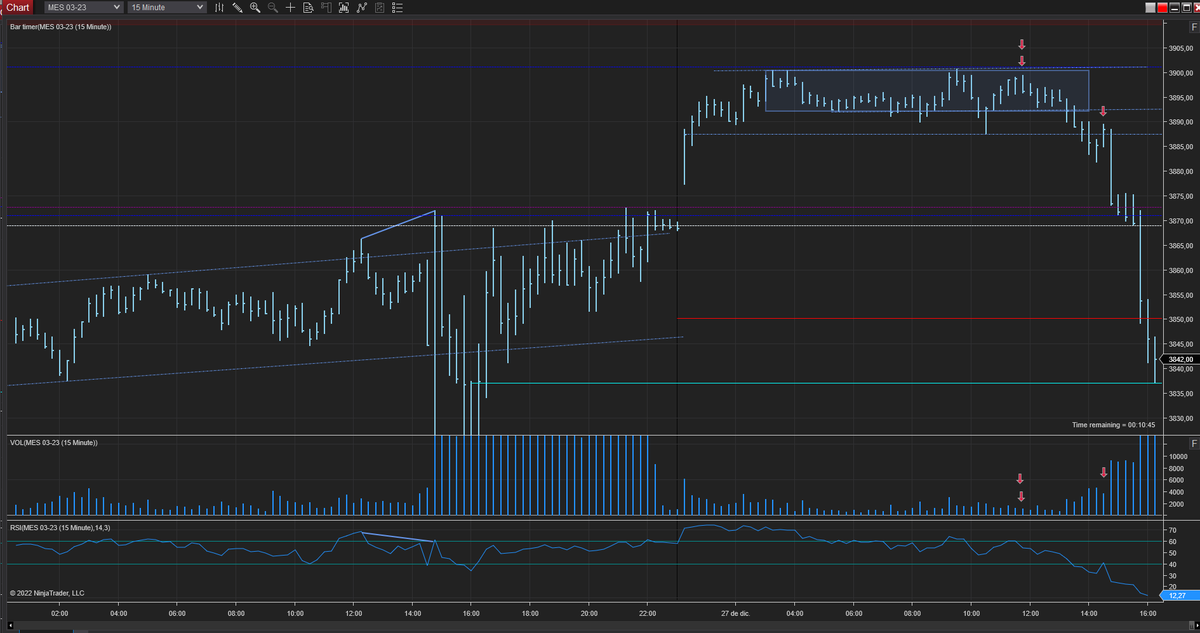Viewport: 1200px width, 633px height.
Task: Click the 27 de dic. date label
Action: [x=735, y=612]
